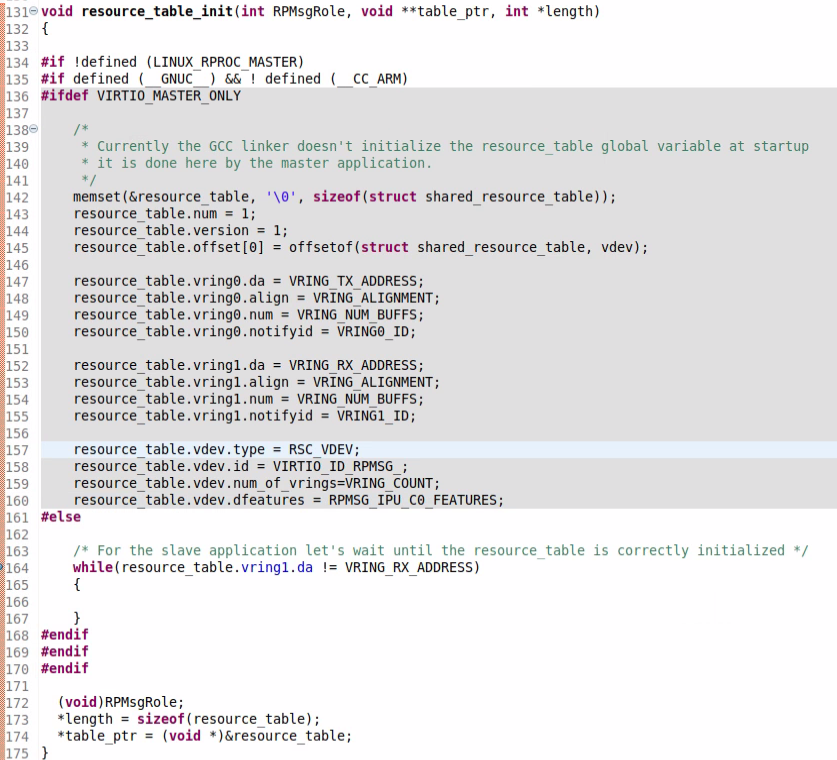Click line number 142 in the margin

(x=16, y=196)
